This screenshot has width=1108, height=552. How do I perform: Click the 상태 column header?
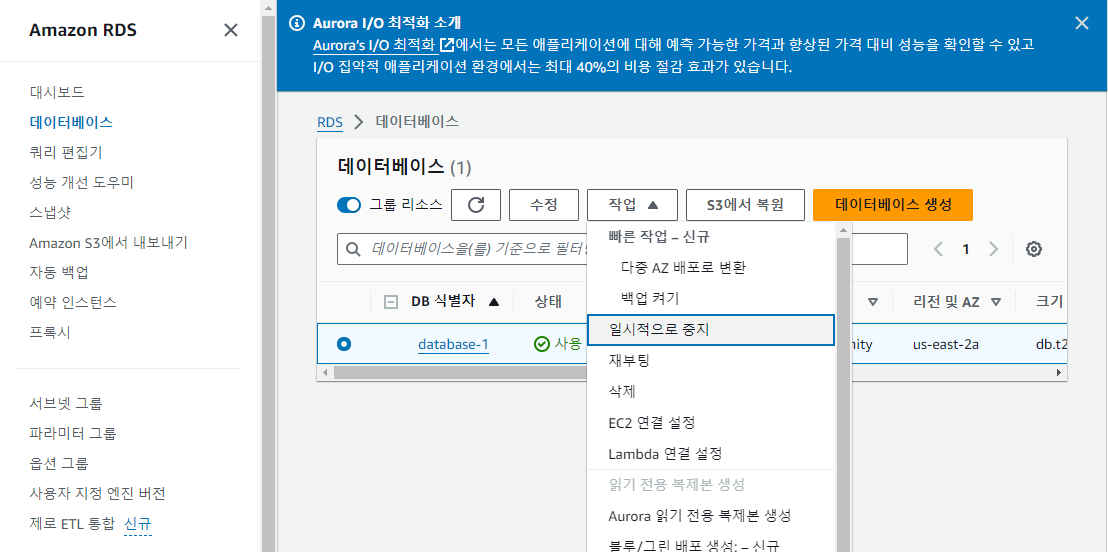coord(548,302)
